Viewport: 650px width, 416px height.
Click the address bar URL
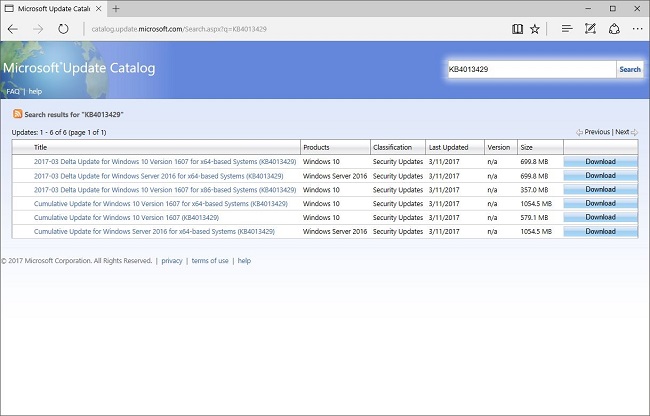click(179, 29)
